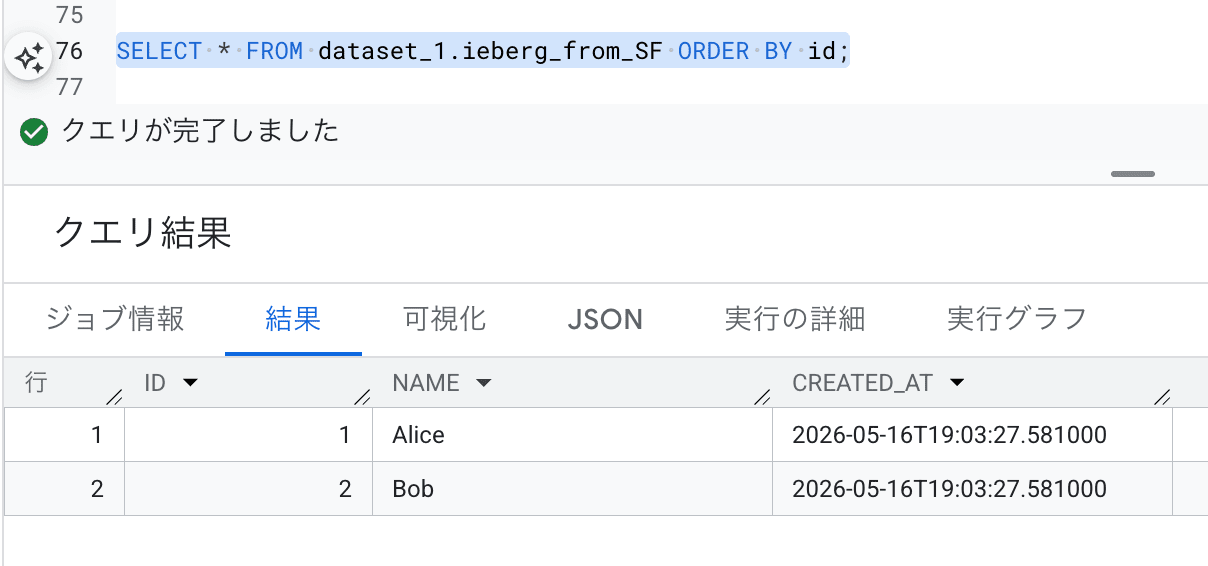
Task: Switch to the 可視化 tab
Action: (444, 319)
